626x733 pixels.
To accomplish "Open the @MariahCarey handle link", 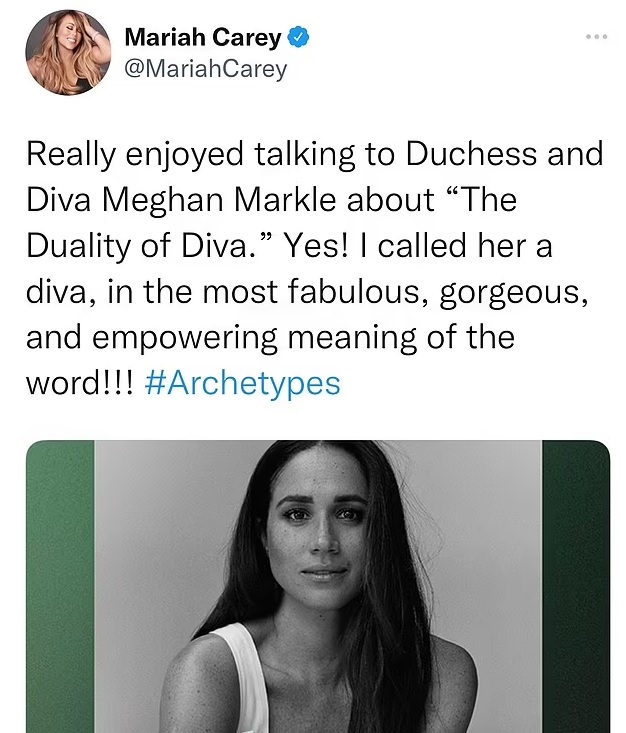I will click(205, 68).
